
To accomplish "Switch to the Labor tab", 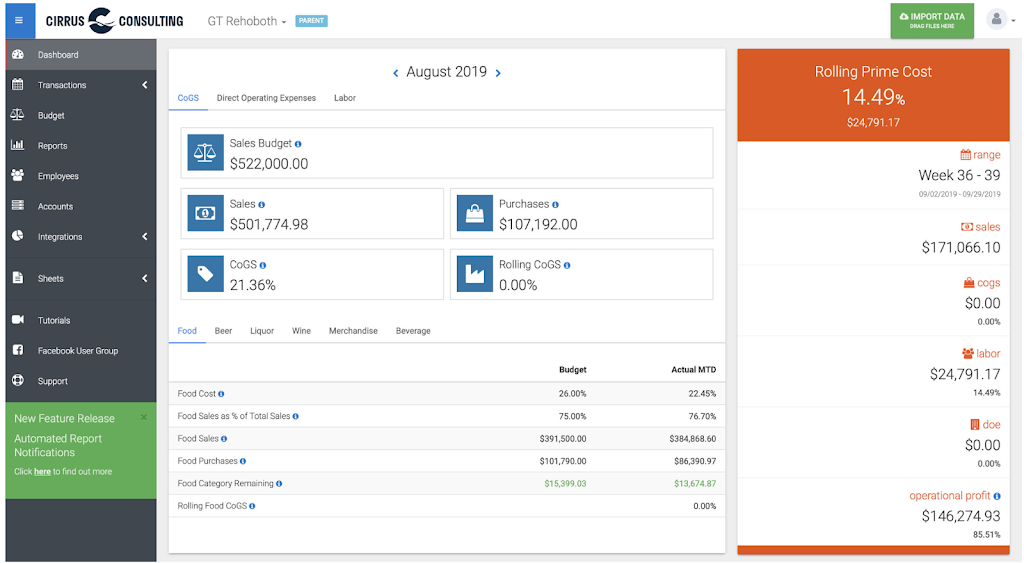I will pyautogui.click(x=344, y=98).
